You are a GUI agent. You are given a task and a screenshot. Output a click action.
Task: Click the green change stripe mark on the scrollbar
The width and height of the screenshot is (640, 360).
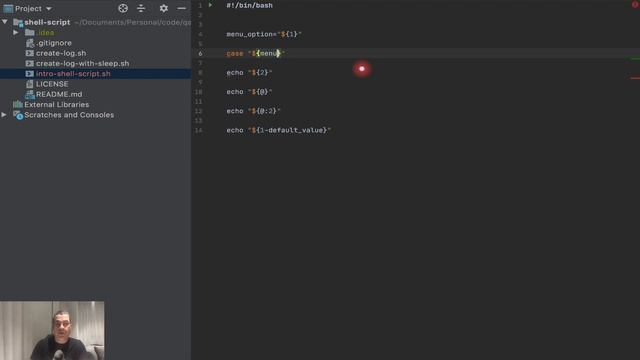pos(635,59)
